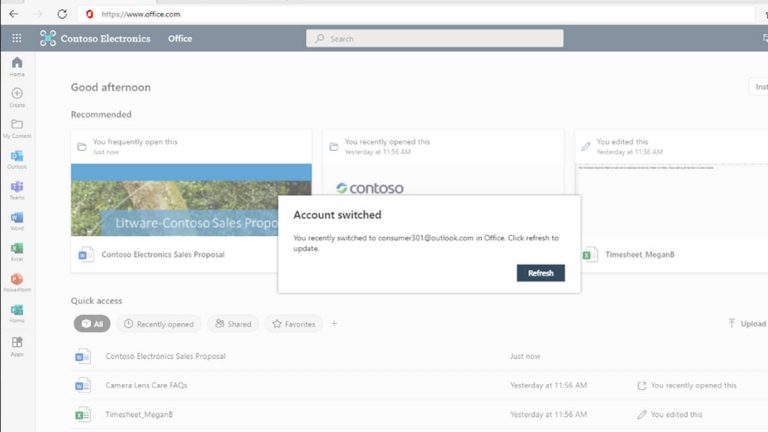This screenshot has width=768, height=432.
Task: Launch PowerPoint from the sidebar
Action: [17, 283]
